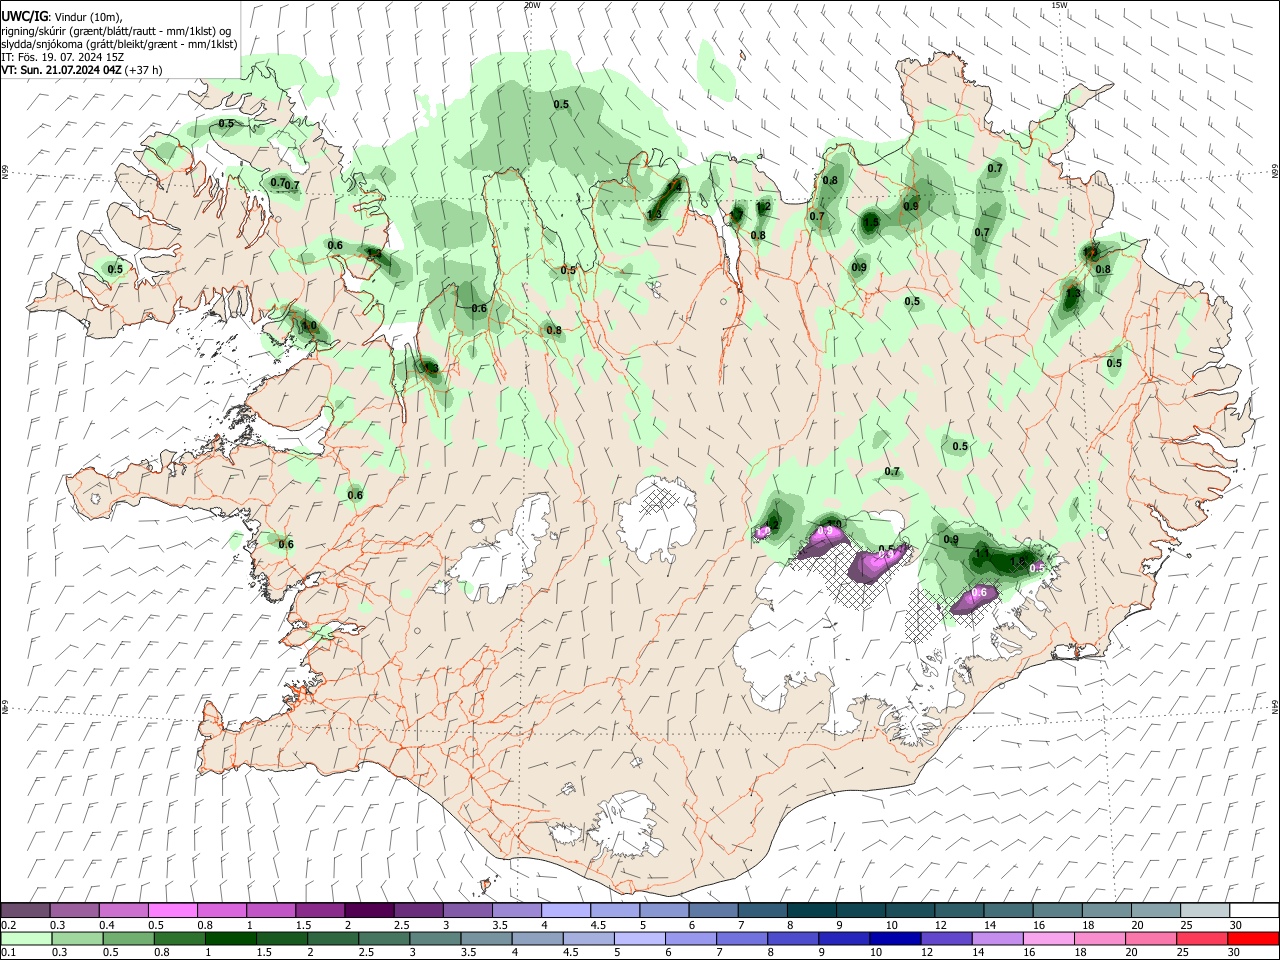The image size is (1280, 960).
Task: Select the 'VT: Sun. 21.07.2024 04Z' valid time line
Action: coord(61,70)
